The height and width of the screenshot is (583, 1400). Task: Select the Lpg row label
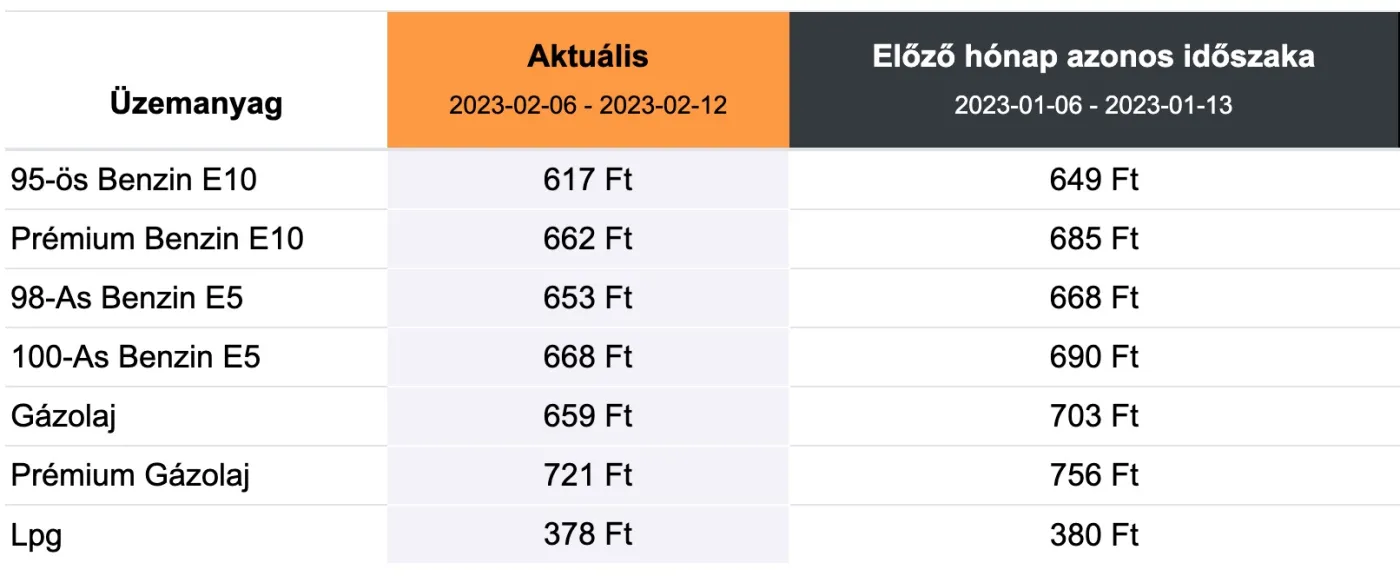[x=37, y=535]
